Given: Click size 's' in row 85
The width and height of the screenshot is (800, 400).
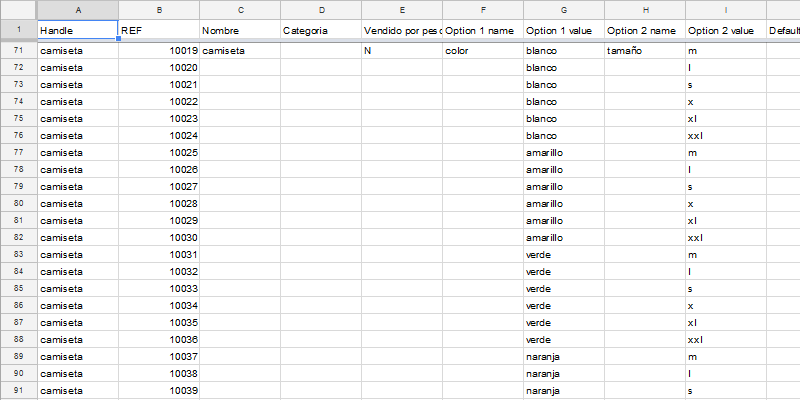Looking at the screenshot, I should [x=726, y=289].
